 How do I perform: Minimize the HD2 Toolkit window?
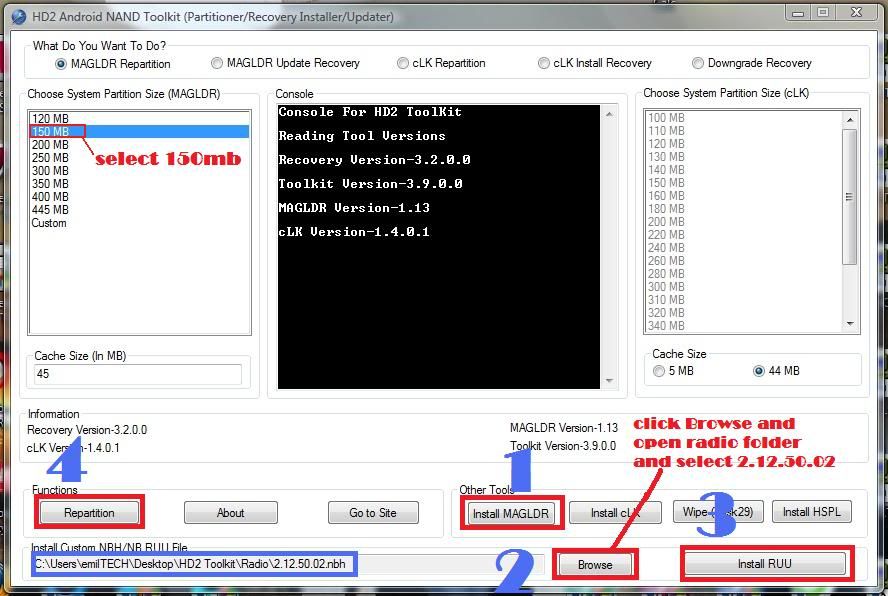pos(798,12)
